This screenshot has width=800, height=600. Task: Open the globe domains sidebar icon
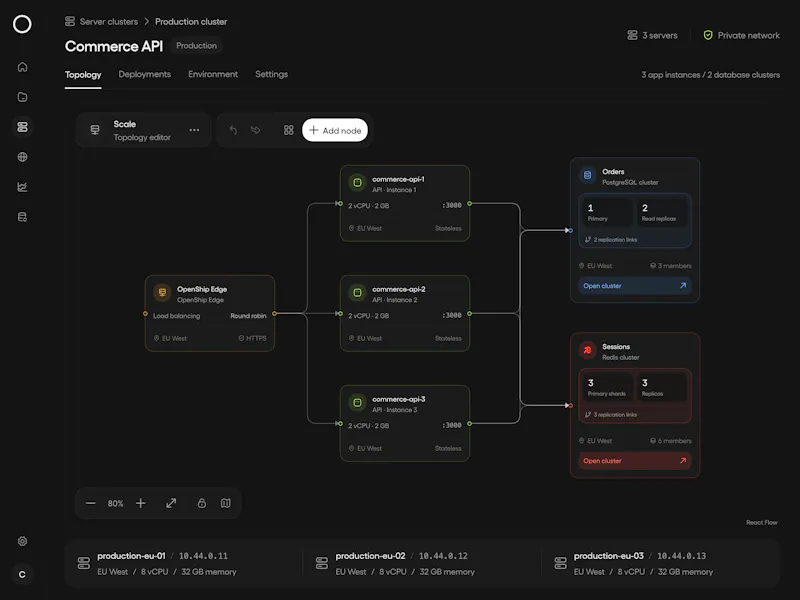22,157
